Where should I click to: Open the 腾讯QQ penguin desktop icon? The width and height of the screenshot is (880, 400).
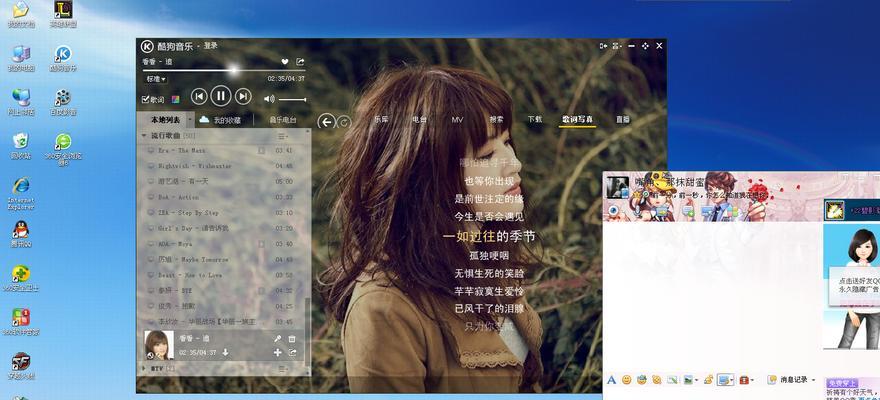[x=21, y=235]
